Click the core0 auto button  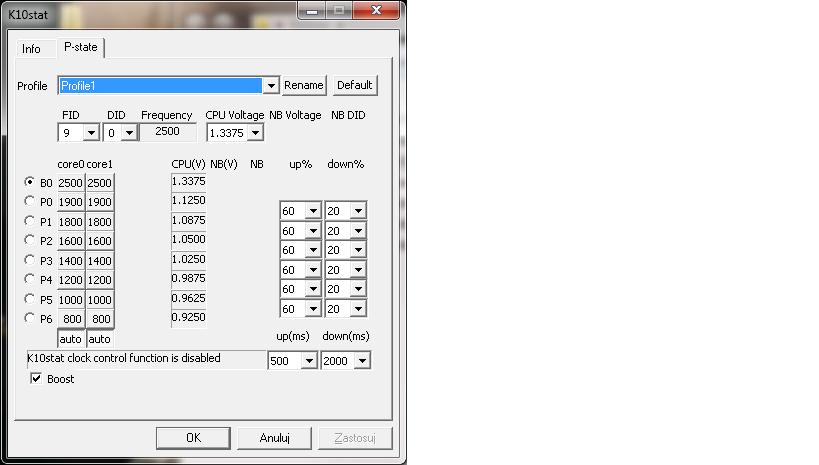pos(71,339)
